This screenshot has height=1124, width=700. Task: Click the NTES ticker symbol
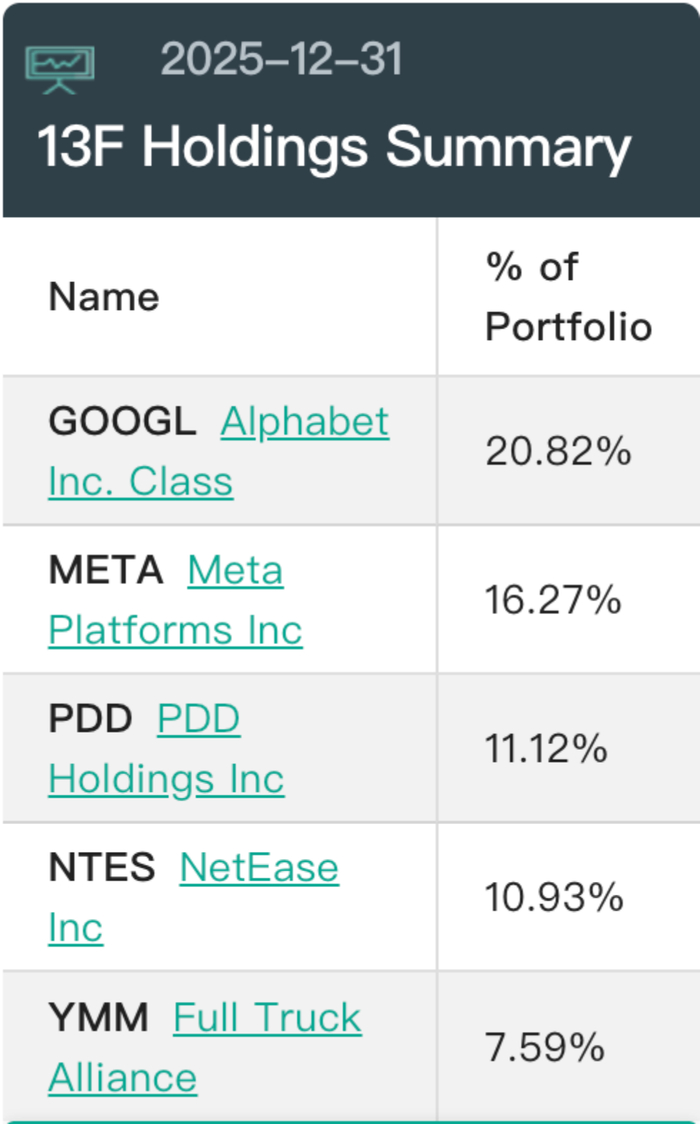pos(102,868)
